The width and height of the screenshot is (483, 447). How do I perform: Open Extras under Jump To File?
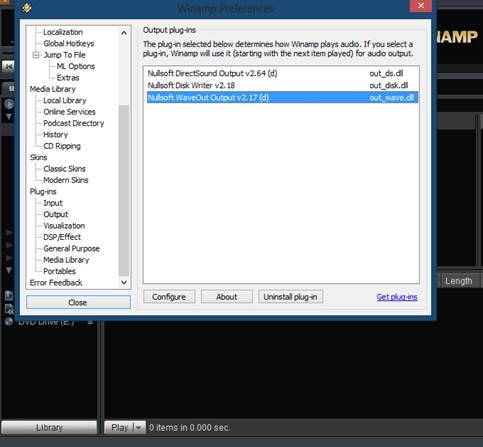(x=68, y=78)
